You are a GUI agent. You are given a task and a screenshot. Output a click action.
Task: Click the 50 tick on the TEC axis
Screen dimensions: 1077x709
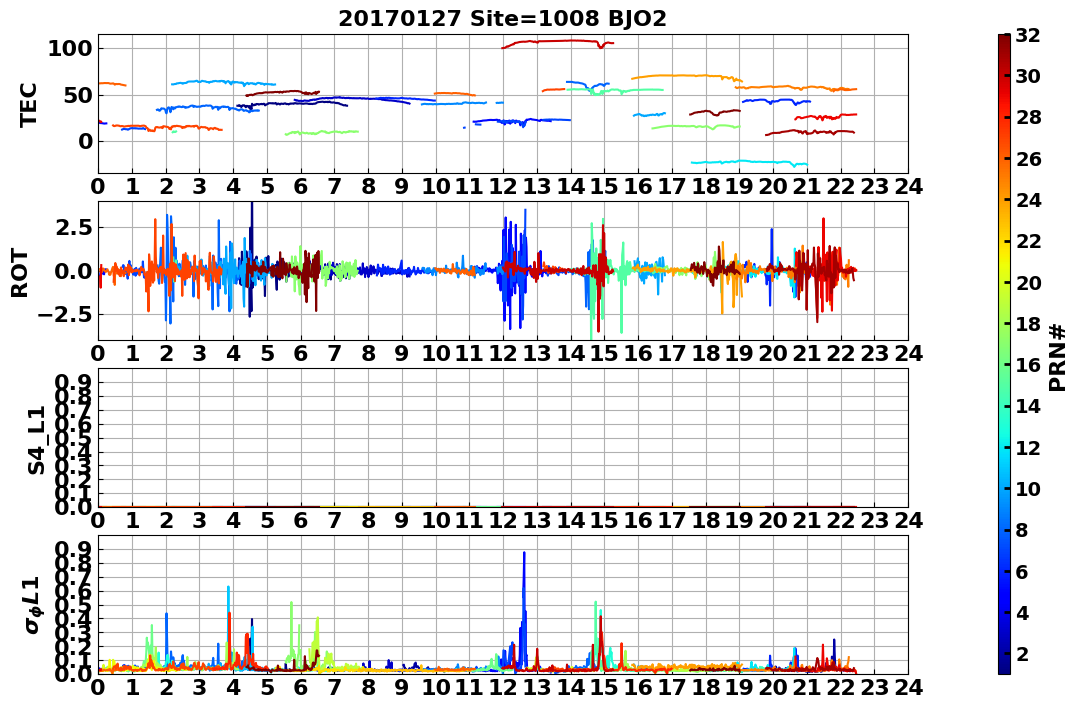77,95
